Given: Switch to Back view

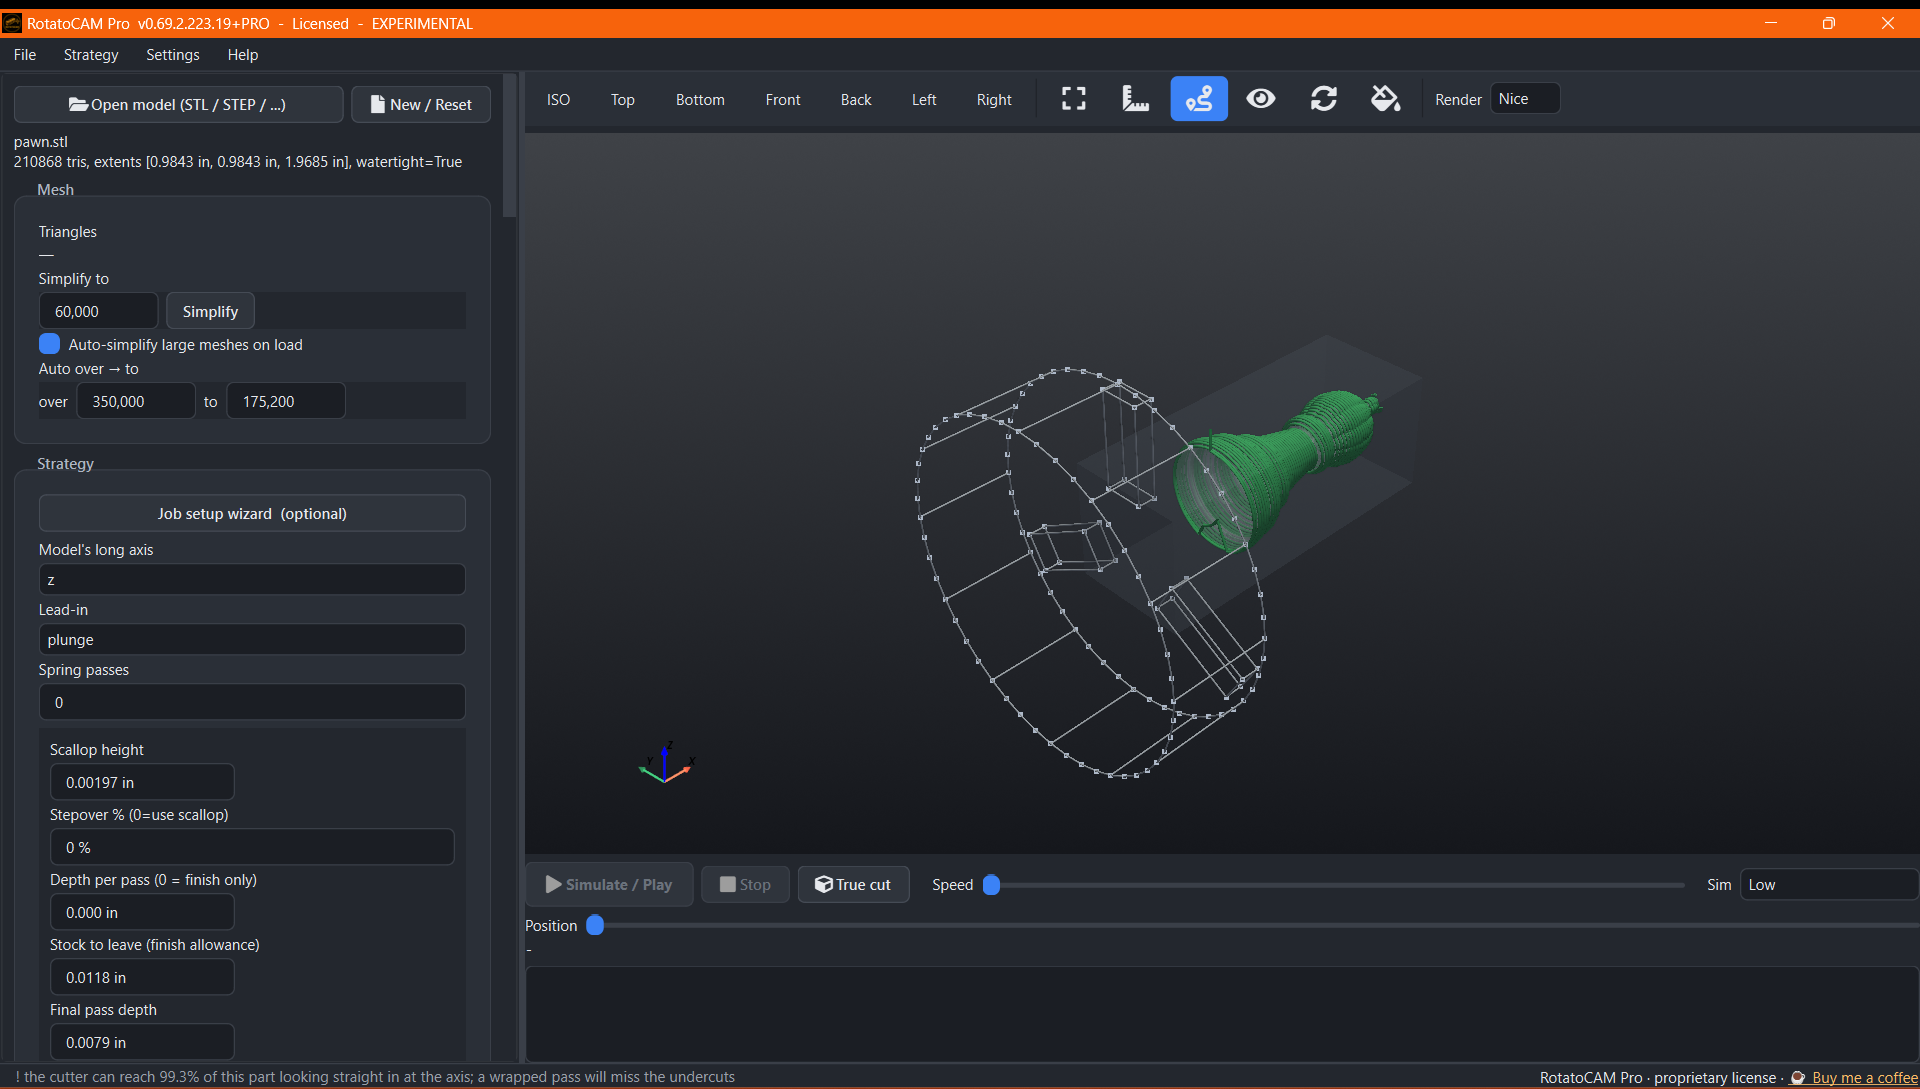Looking at the screenshot, I should coord(856,99).
